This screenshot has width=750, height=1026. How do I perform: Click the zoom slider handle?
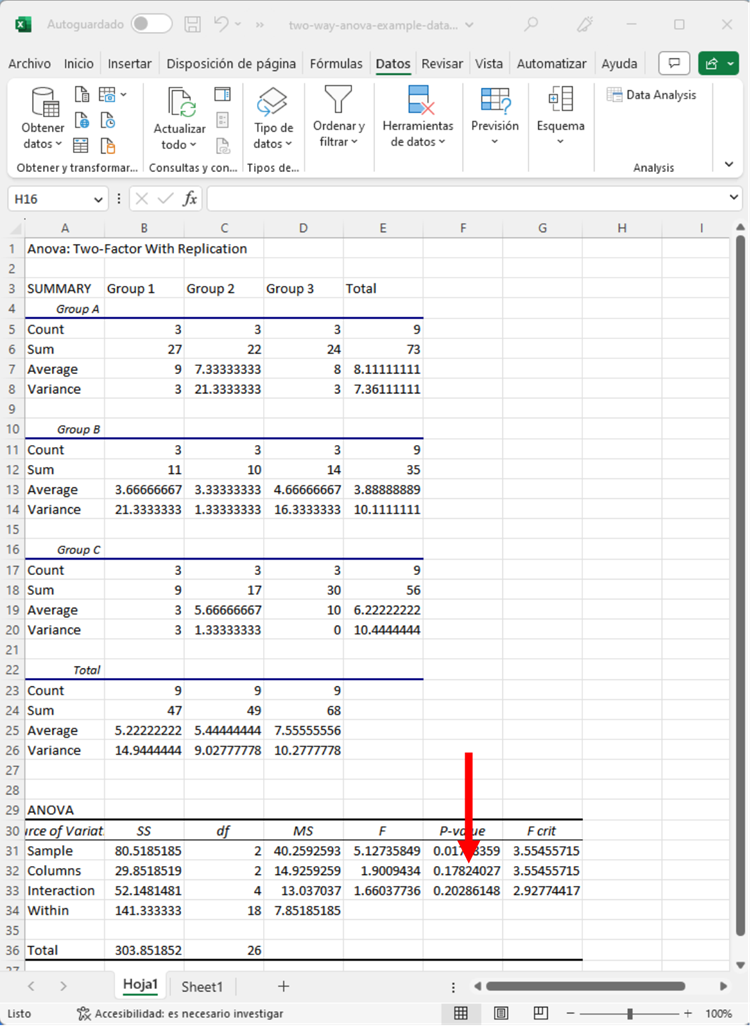point(629,1013)
